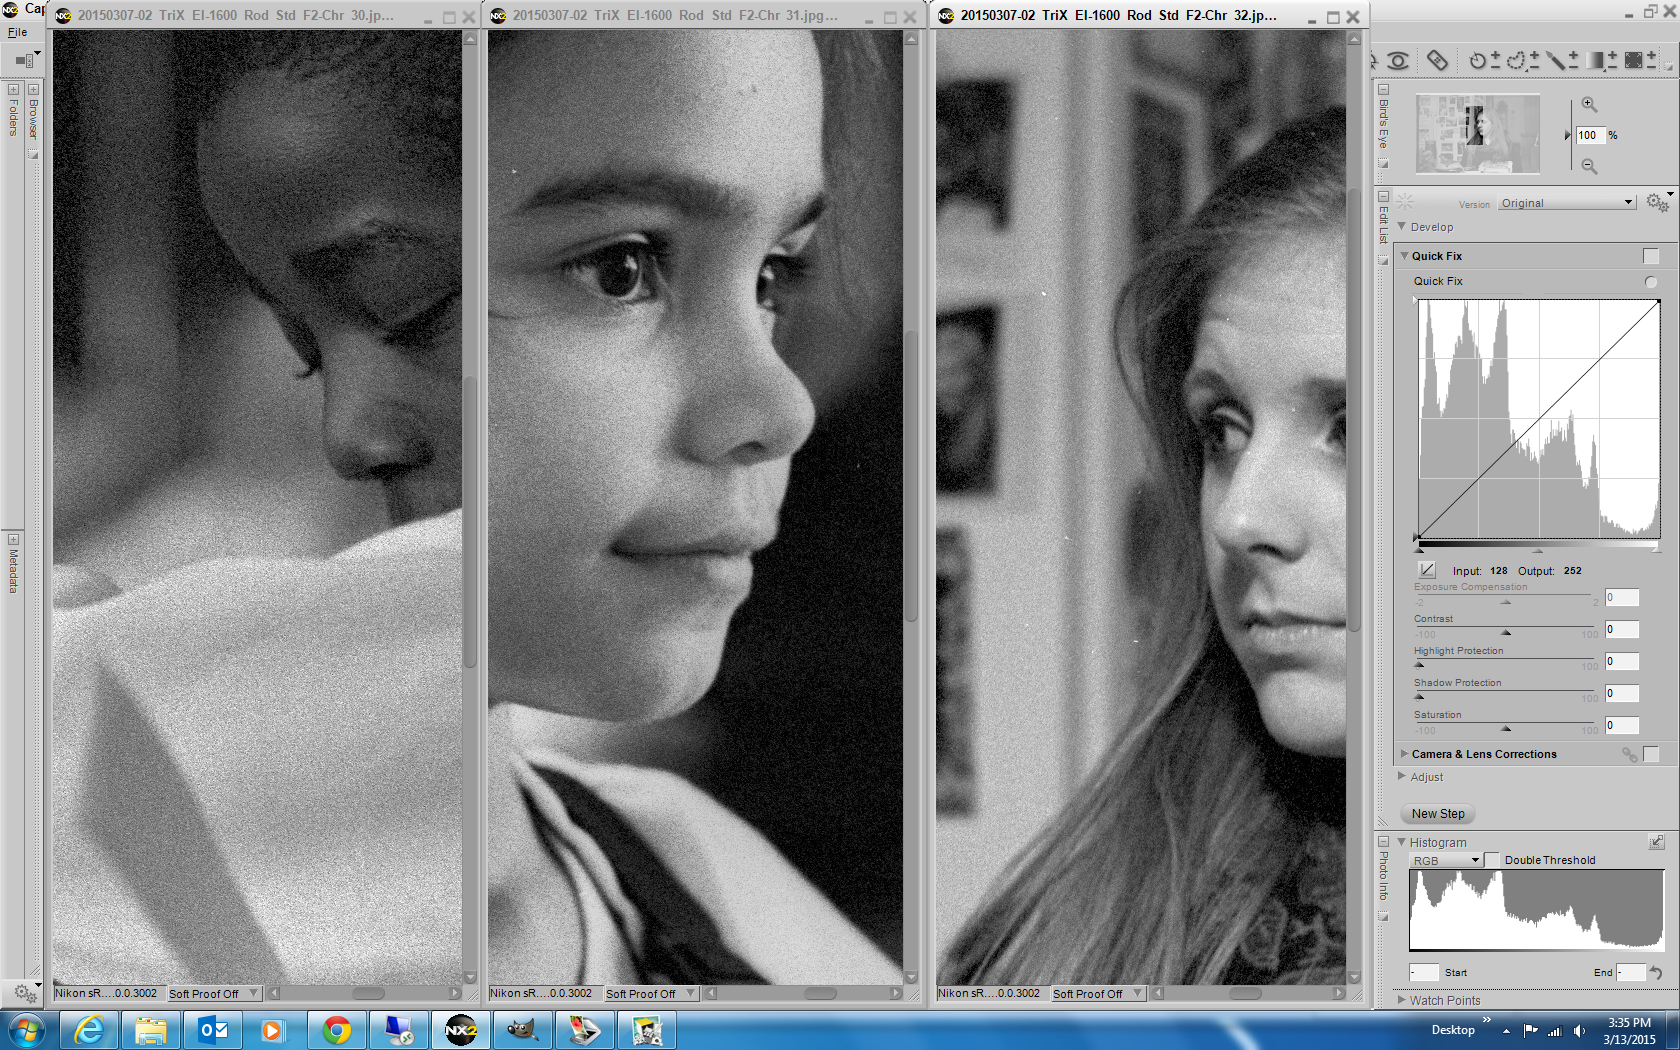Image resolution: width=1680 pixels, height=1050 pixels.
Task: Zoom in using Bird's Eye magnifier plus
Action: click(x=1589, y=105)
